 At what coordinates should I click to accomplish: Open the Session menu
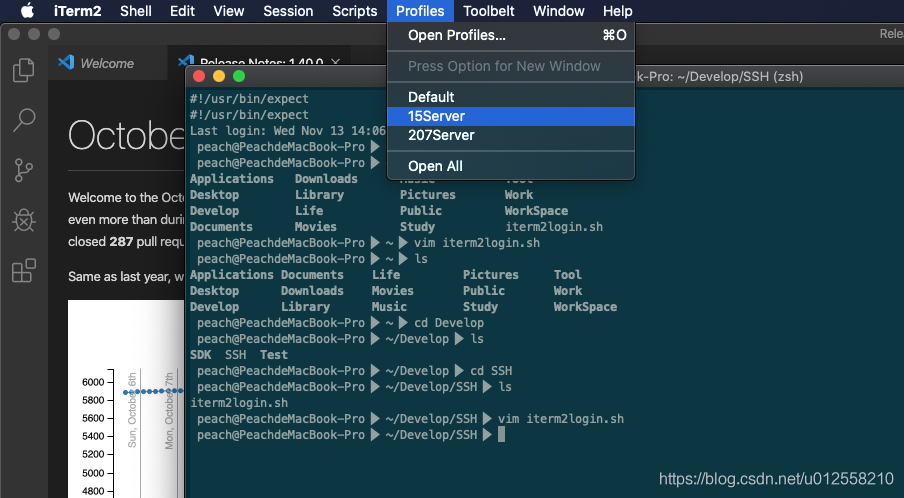point(288,11)
